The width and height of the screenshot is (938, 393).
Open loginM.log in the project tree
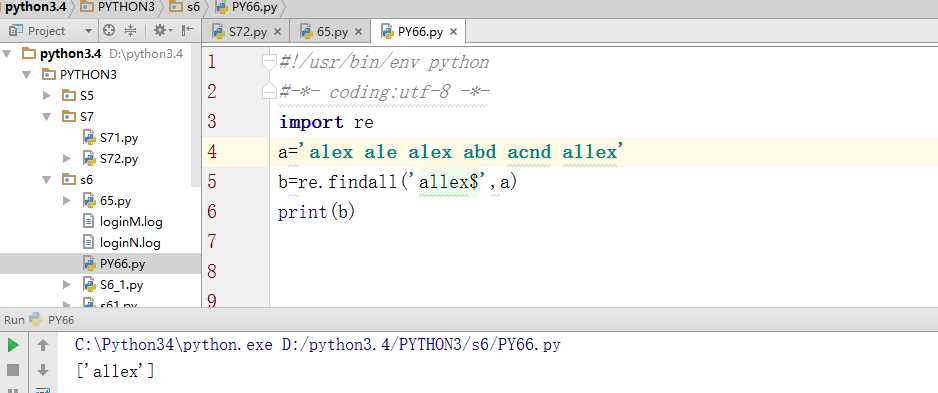131,222
